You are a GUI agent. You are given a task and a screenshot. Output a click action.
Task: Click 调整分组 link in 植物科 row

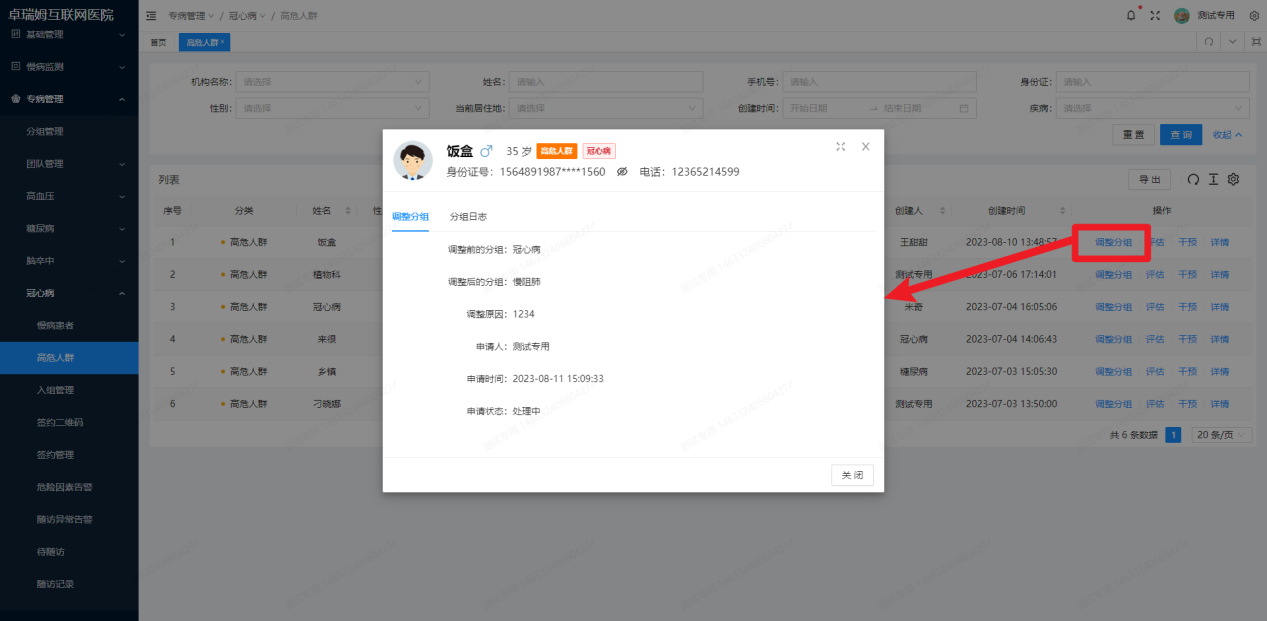coord(1114,274)
